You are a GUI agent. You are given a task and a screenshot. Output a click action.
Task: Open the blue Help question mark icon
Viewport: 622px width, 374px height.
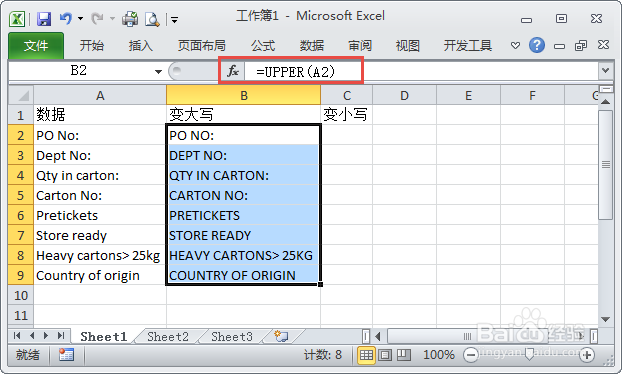coord(537,46)
